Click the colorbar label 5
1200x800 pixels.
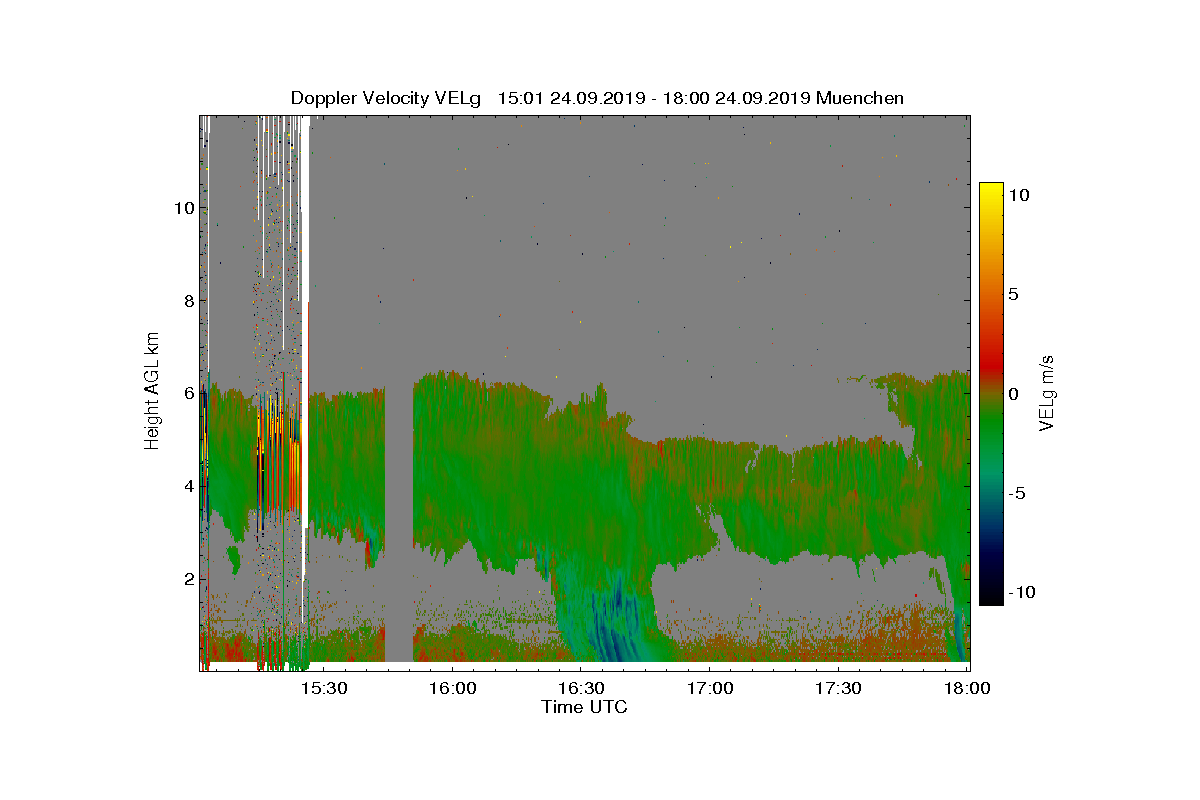[x=1013, y=295]
